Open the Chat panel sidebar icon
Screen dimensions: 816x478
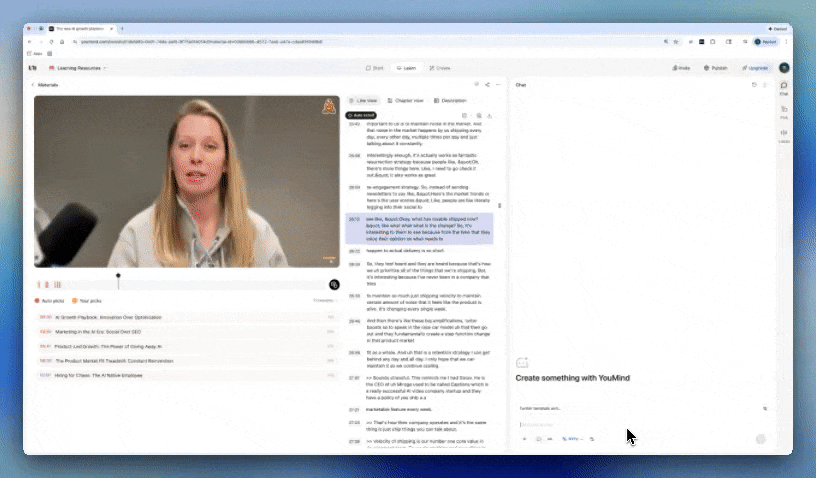(x=784, y=87)
